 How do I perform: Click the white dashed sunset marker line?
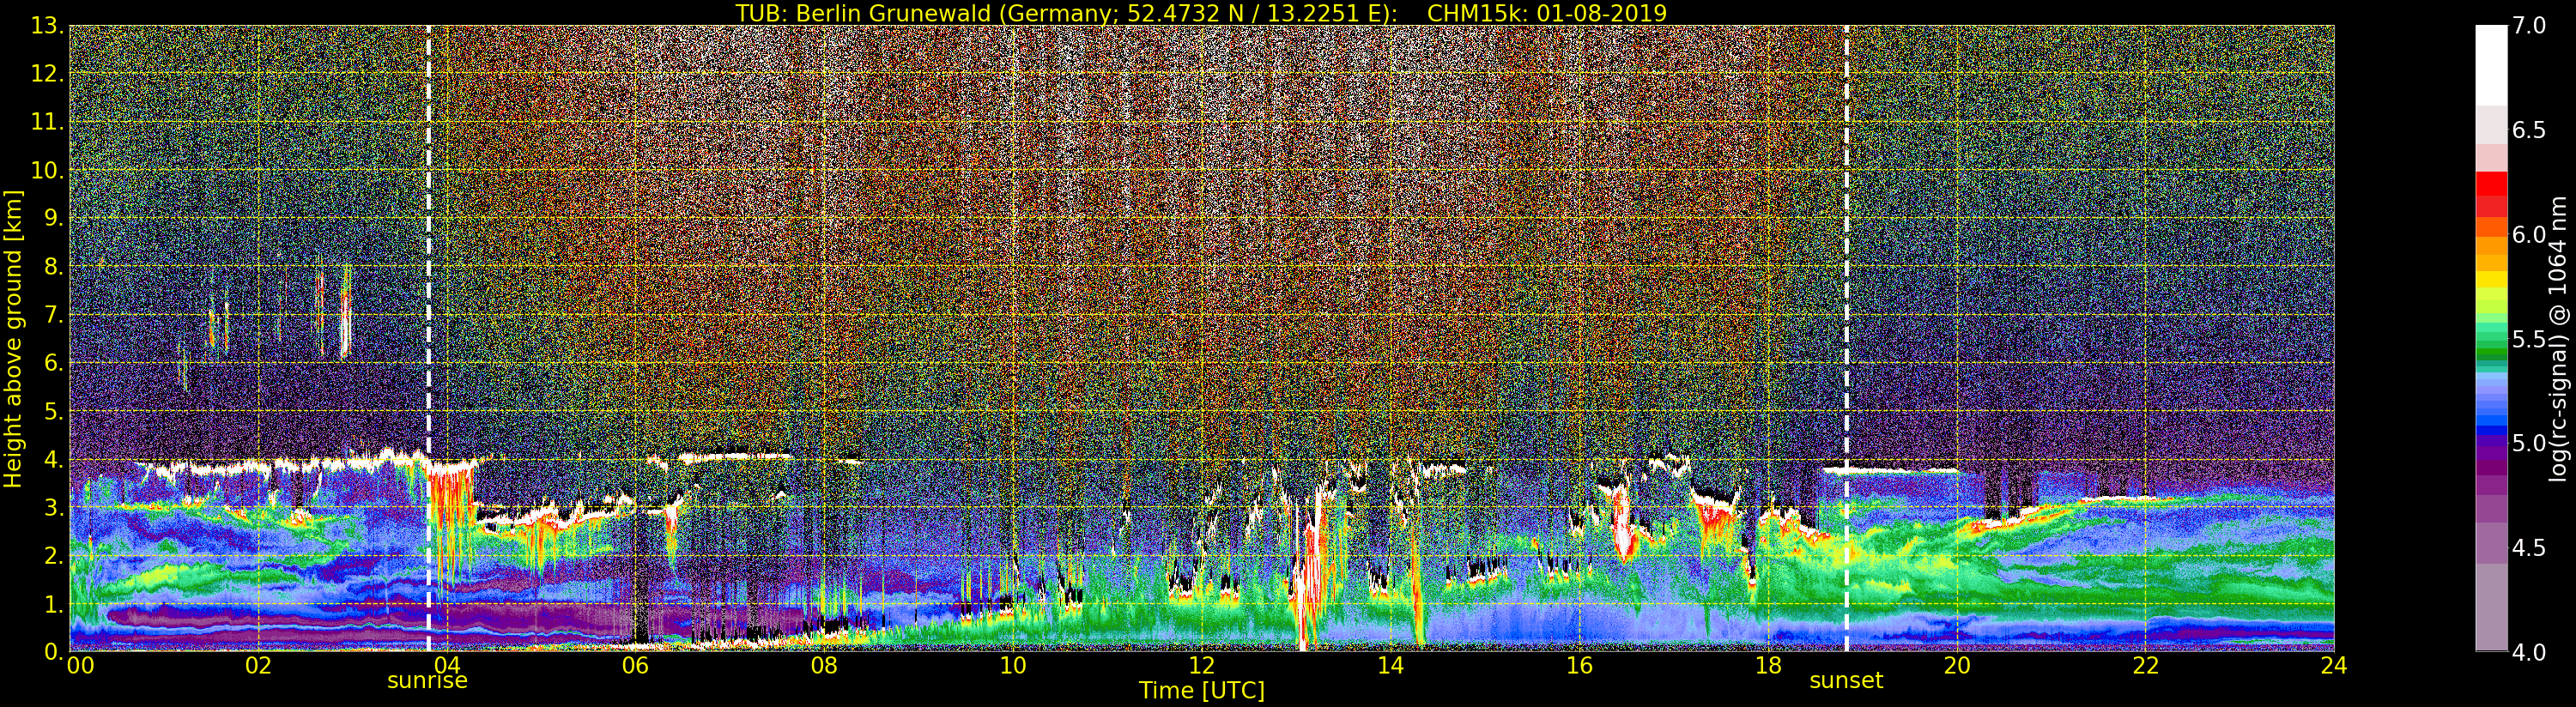[x=1846, y=338]
